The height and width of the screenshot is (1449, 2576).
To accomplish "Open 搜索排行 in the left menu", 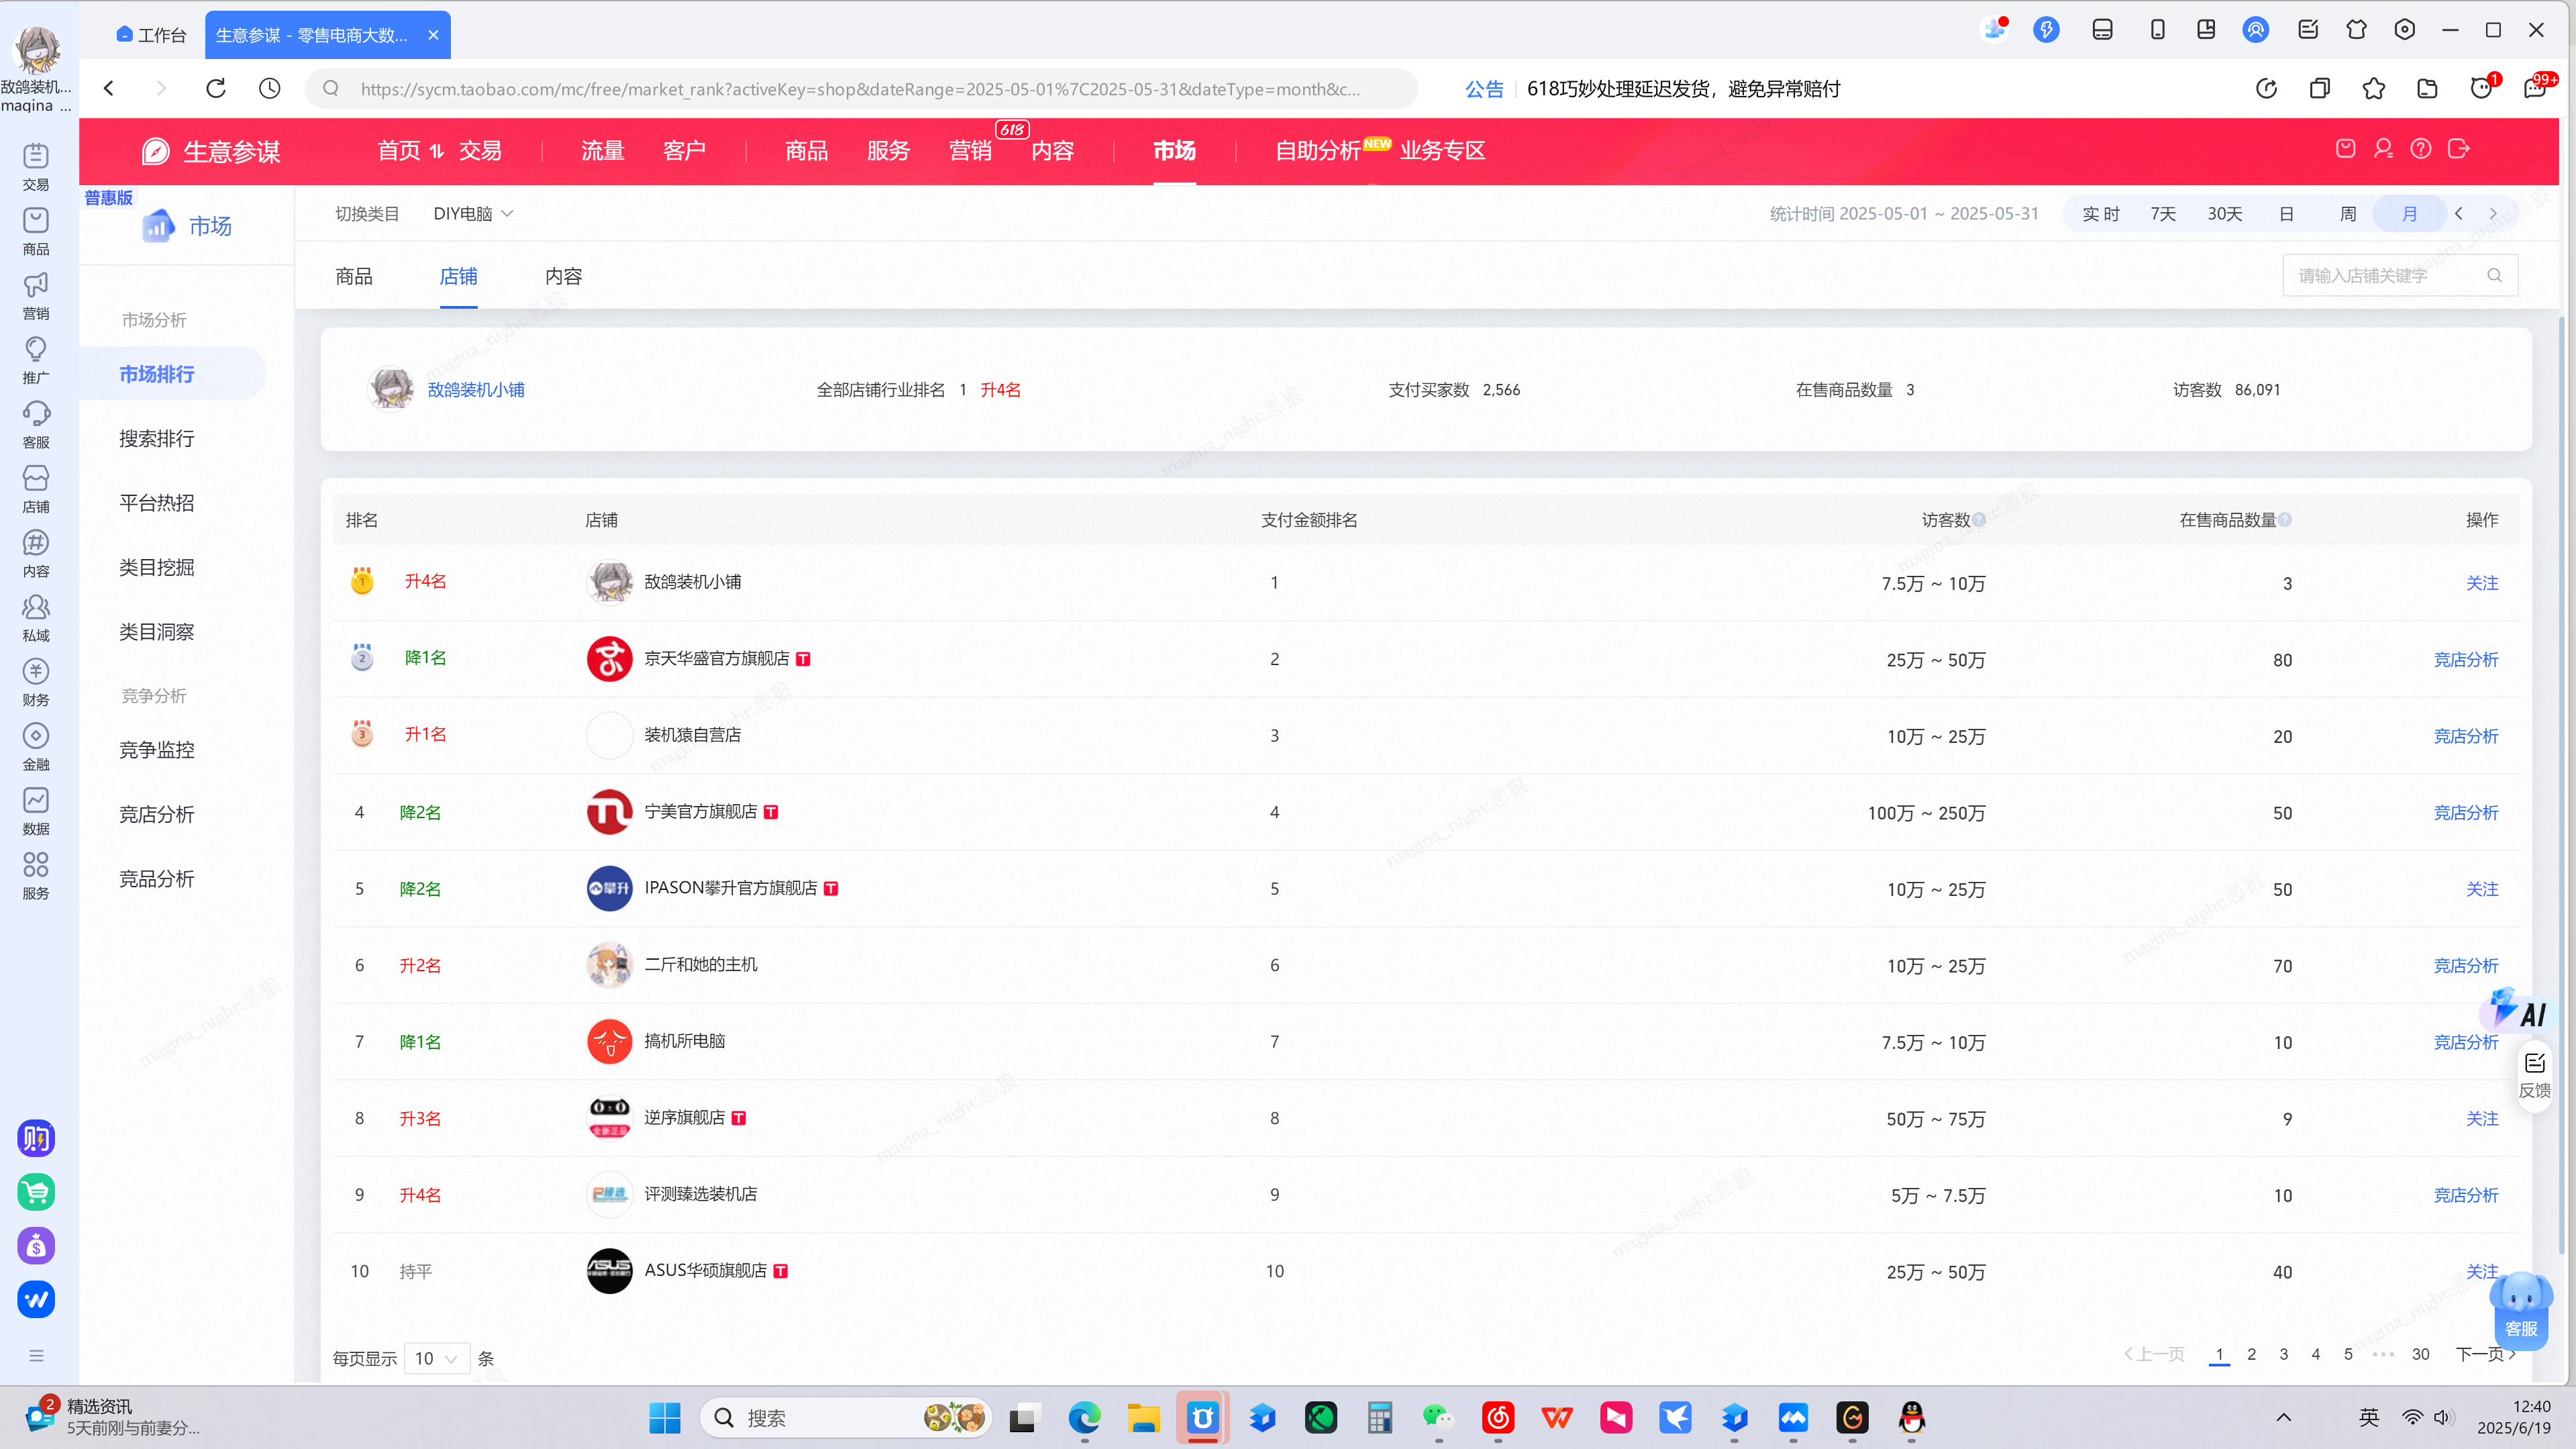I will 157,438.
